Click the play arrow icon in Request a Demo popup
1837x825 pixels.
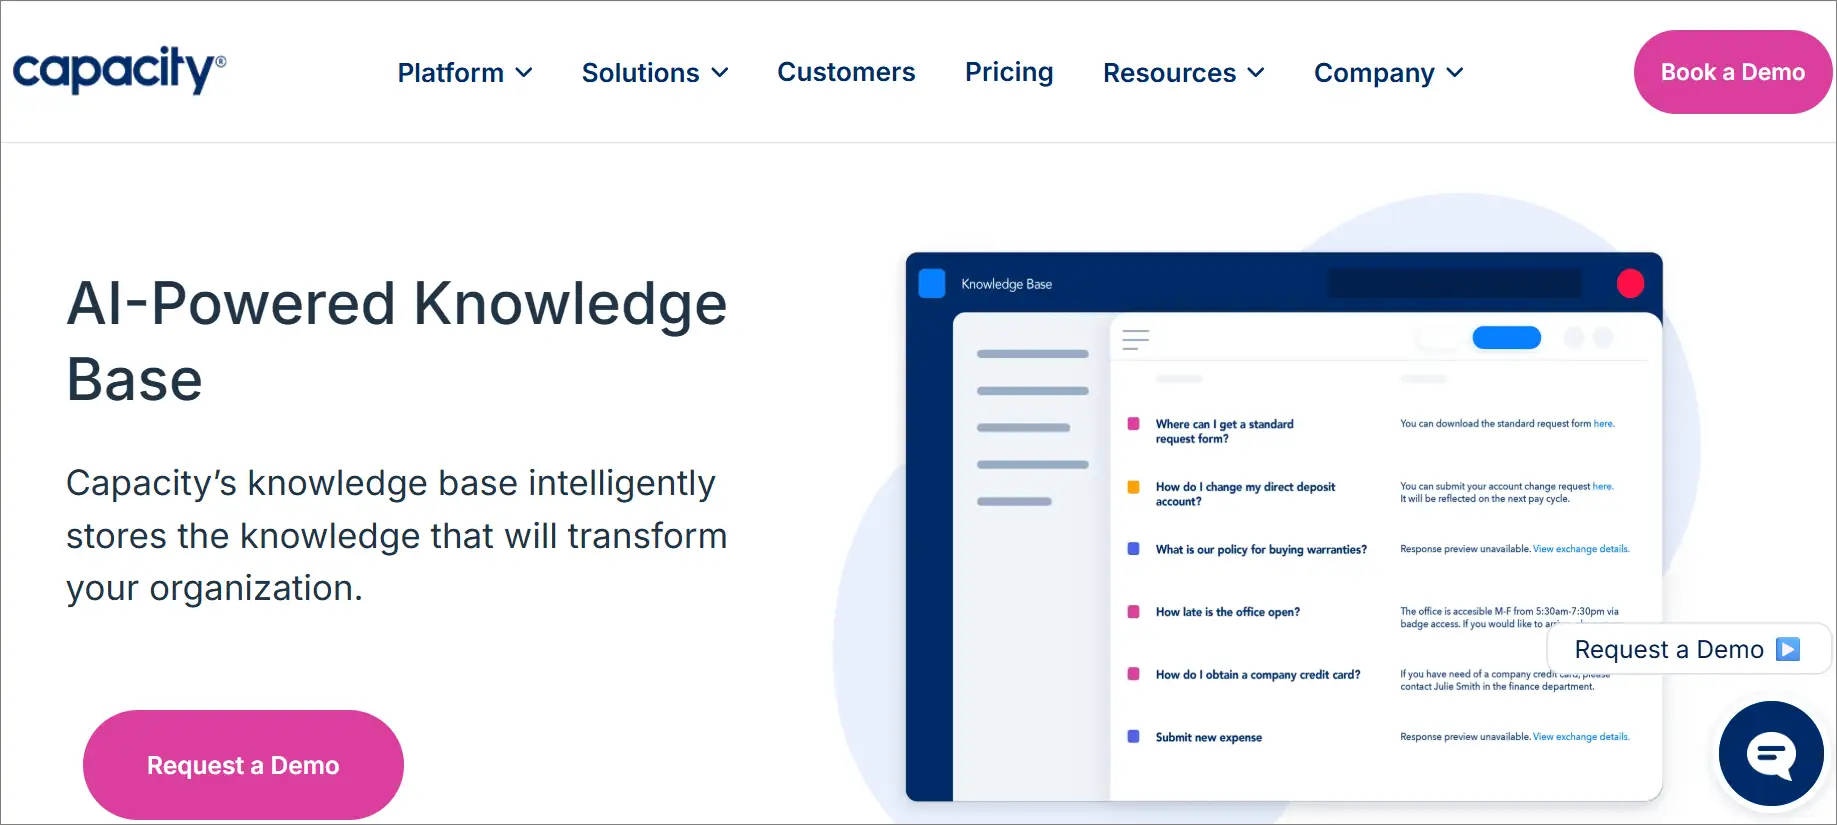(x=1788, y=649)
